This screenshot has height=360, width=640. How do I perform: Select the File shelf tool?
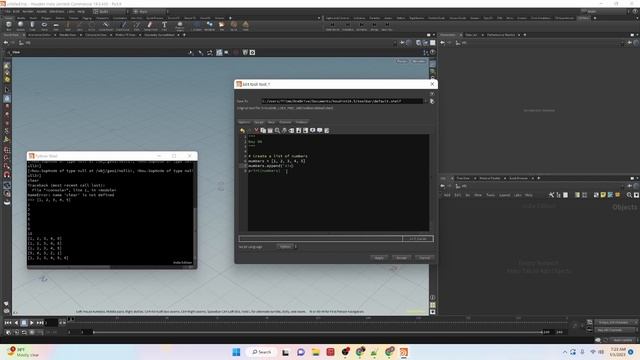(x=222, y=26)
